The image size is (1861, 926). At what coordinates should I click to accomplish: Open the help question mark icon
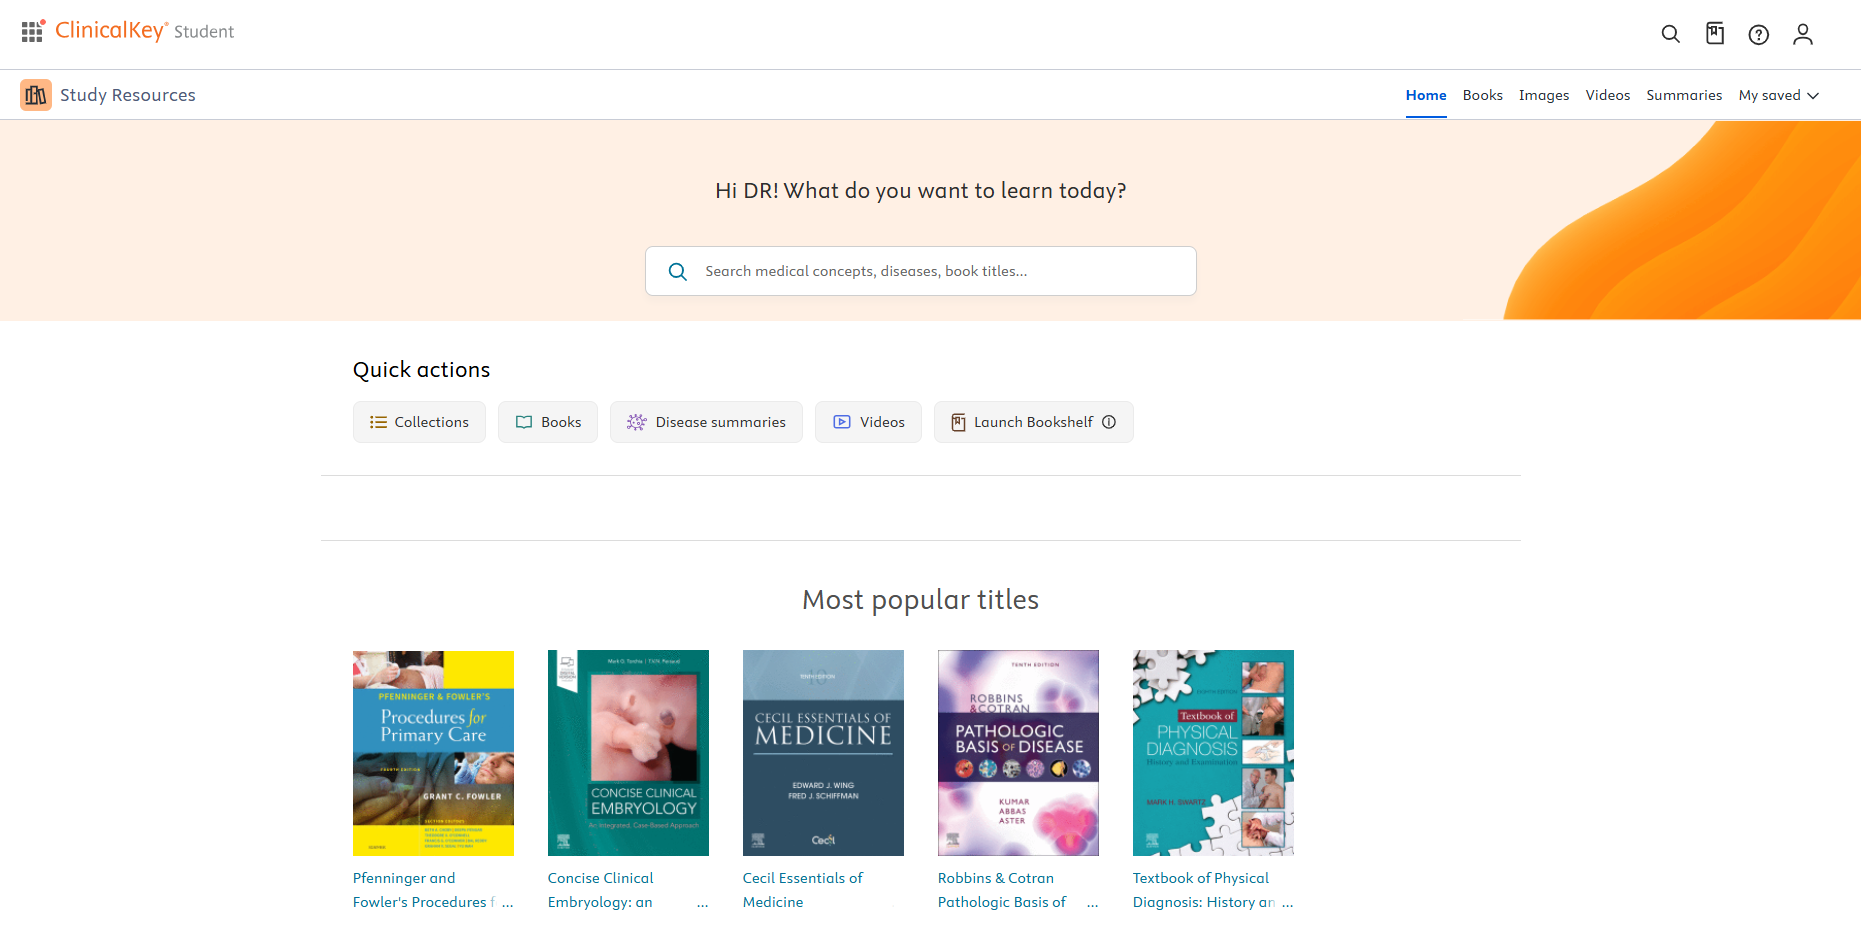coord(1759,35)
